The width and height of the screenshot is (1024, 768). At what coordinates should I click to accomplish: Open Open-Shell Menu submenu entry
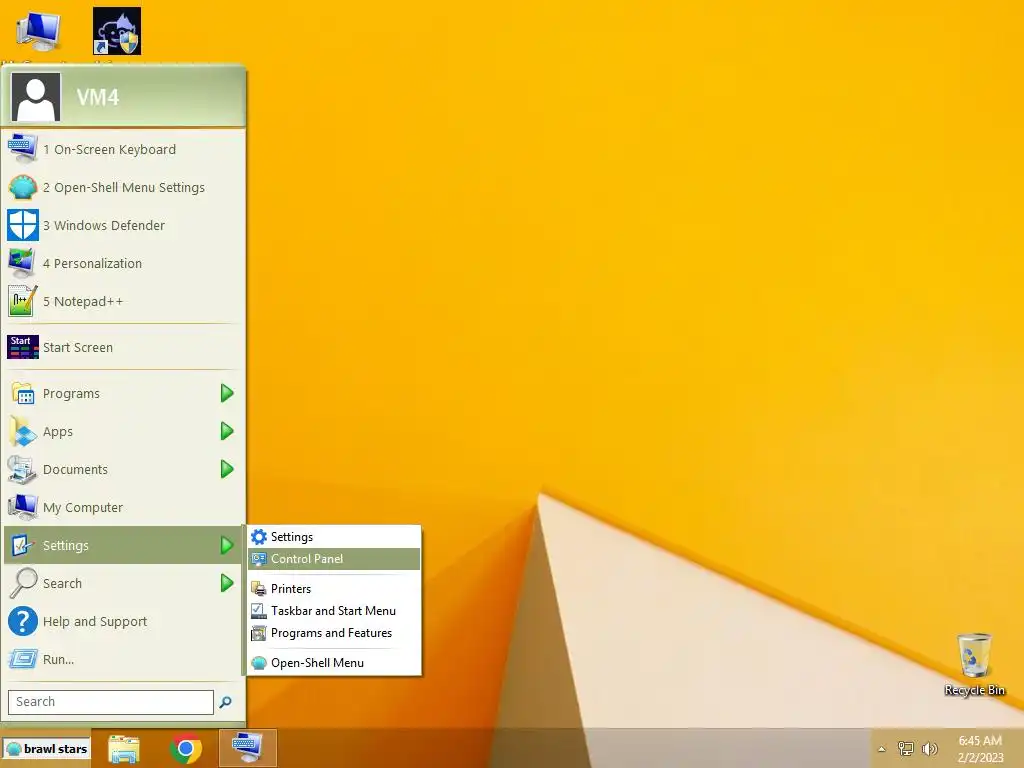334,663
